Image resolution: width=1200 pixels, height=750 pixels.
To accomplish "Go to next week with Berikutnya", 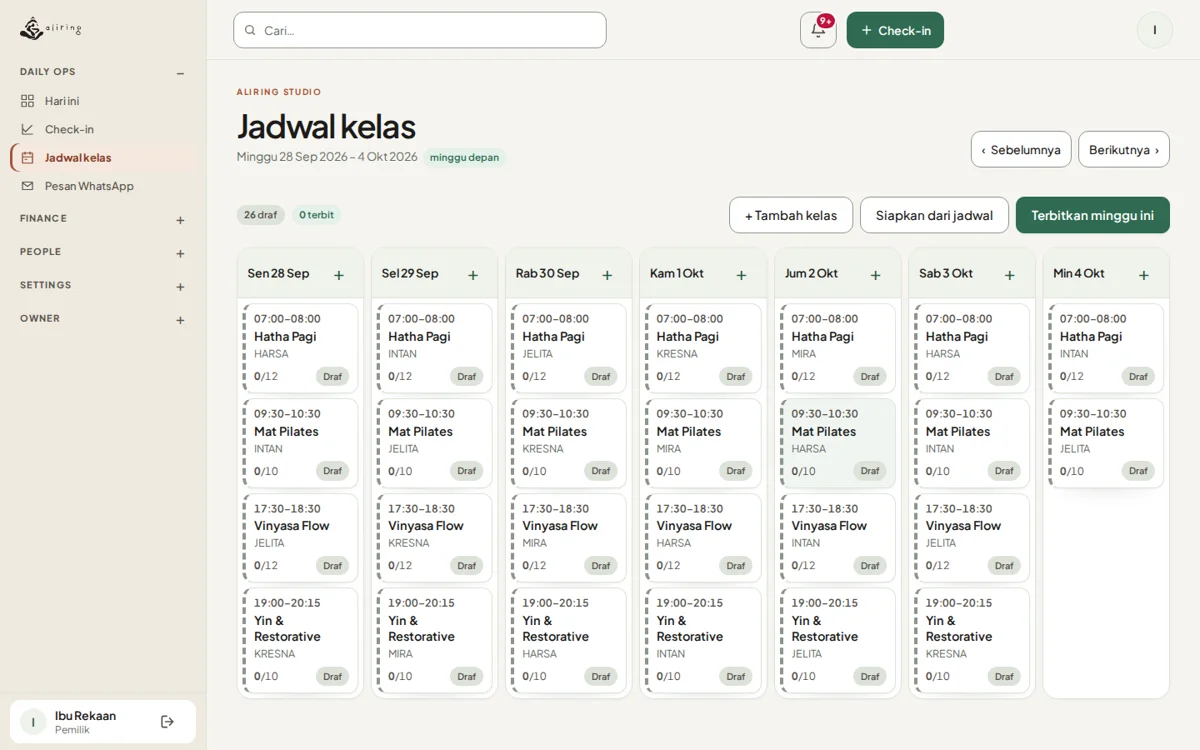I will pyautogui.click(x=1124, y=150).
